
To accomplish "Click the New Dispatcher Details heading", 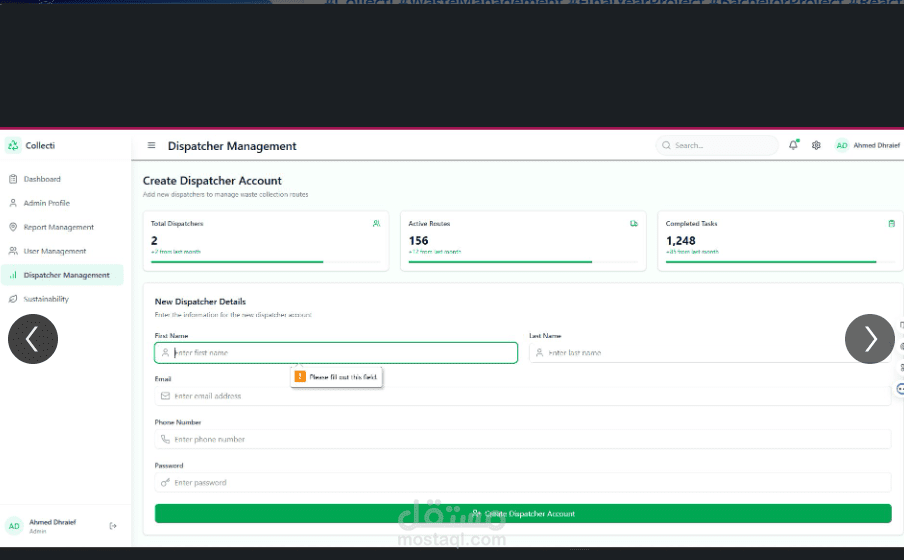I will (x=200, y=301).
